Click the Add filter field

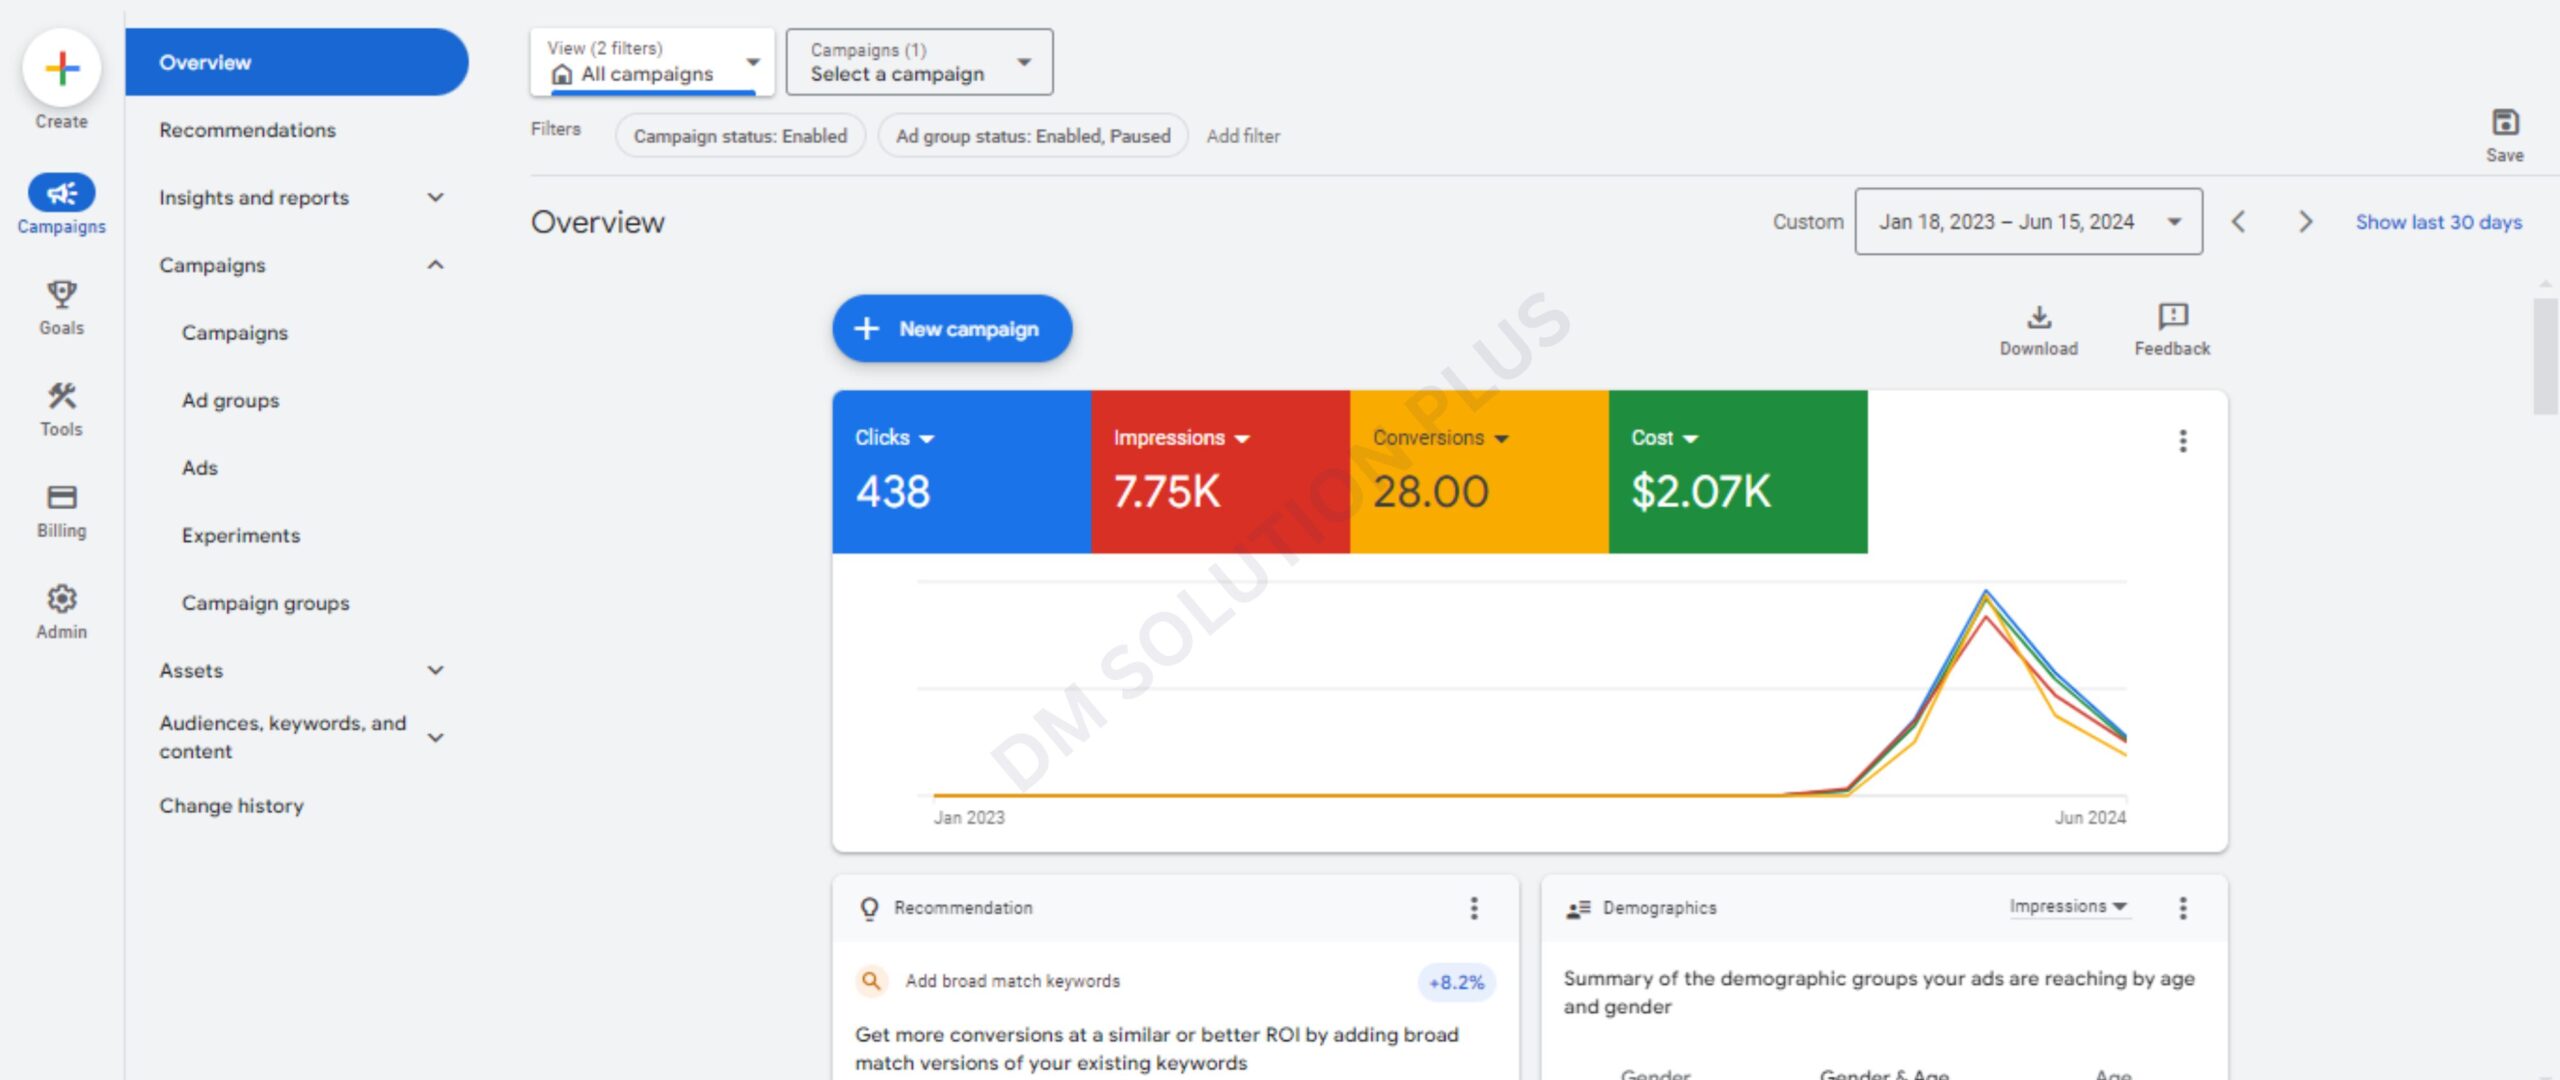pos(1243,136)
